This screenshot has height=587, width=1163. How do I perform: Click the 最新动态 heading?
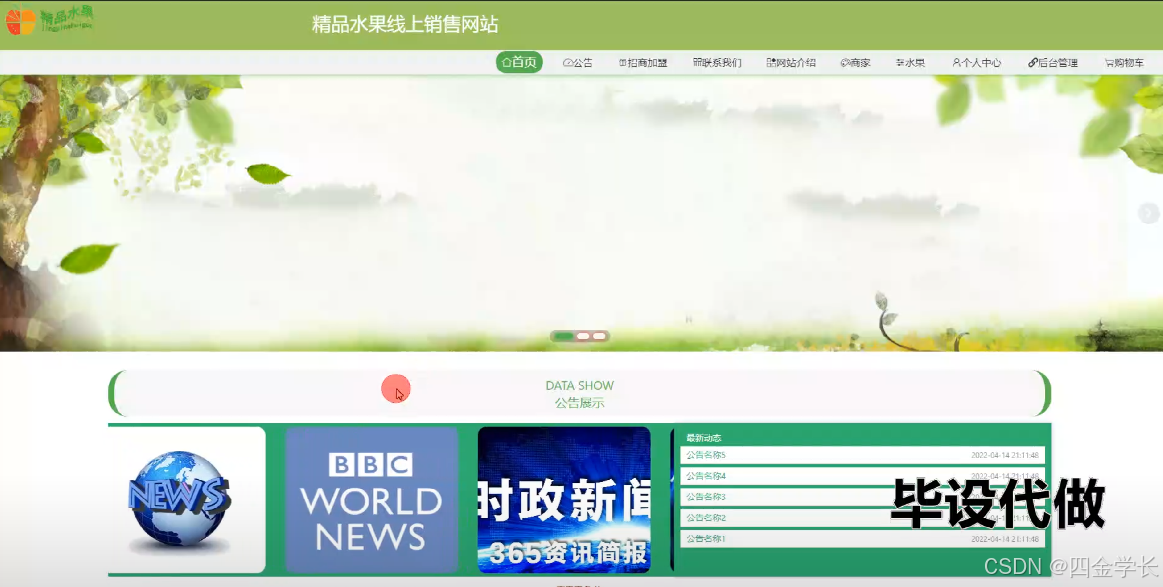point(703,438)
